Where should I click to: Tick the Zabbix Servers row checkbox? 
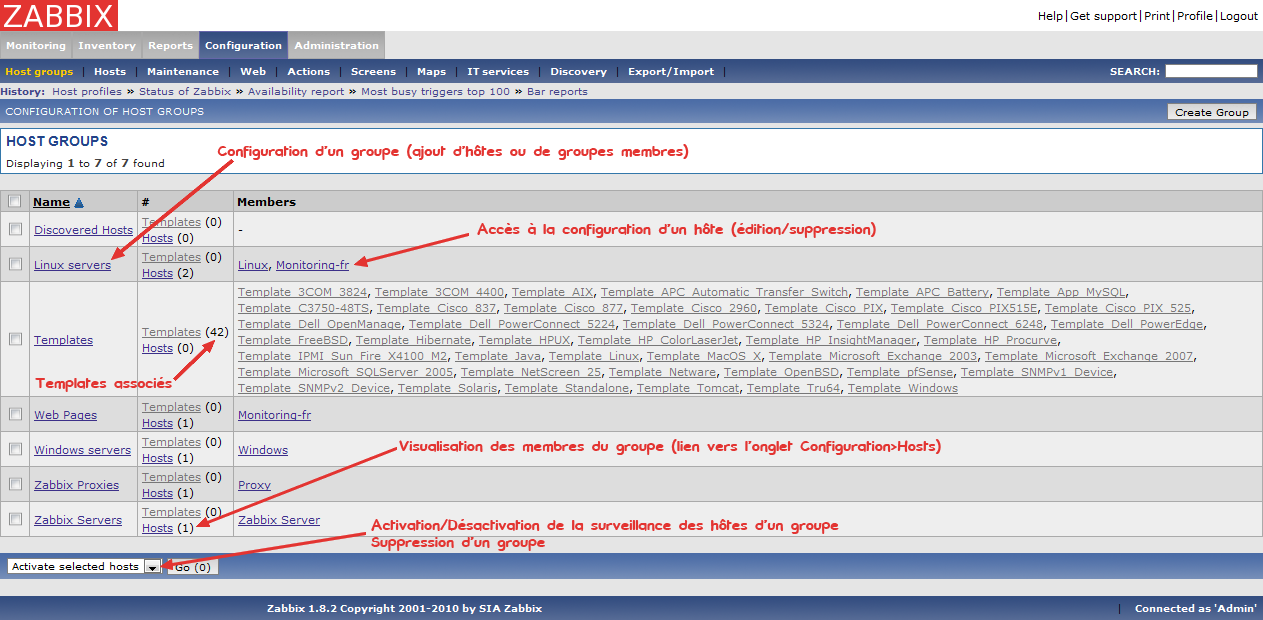point(15,519)
